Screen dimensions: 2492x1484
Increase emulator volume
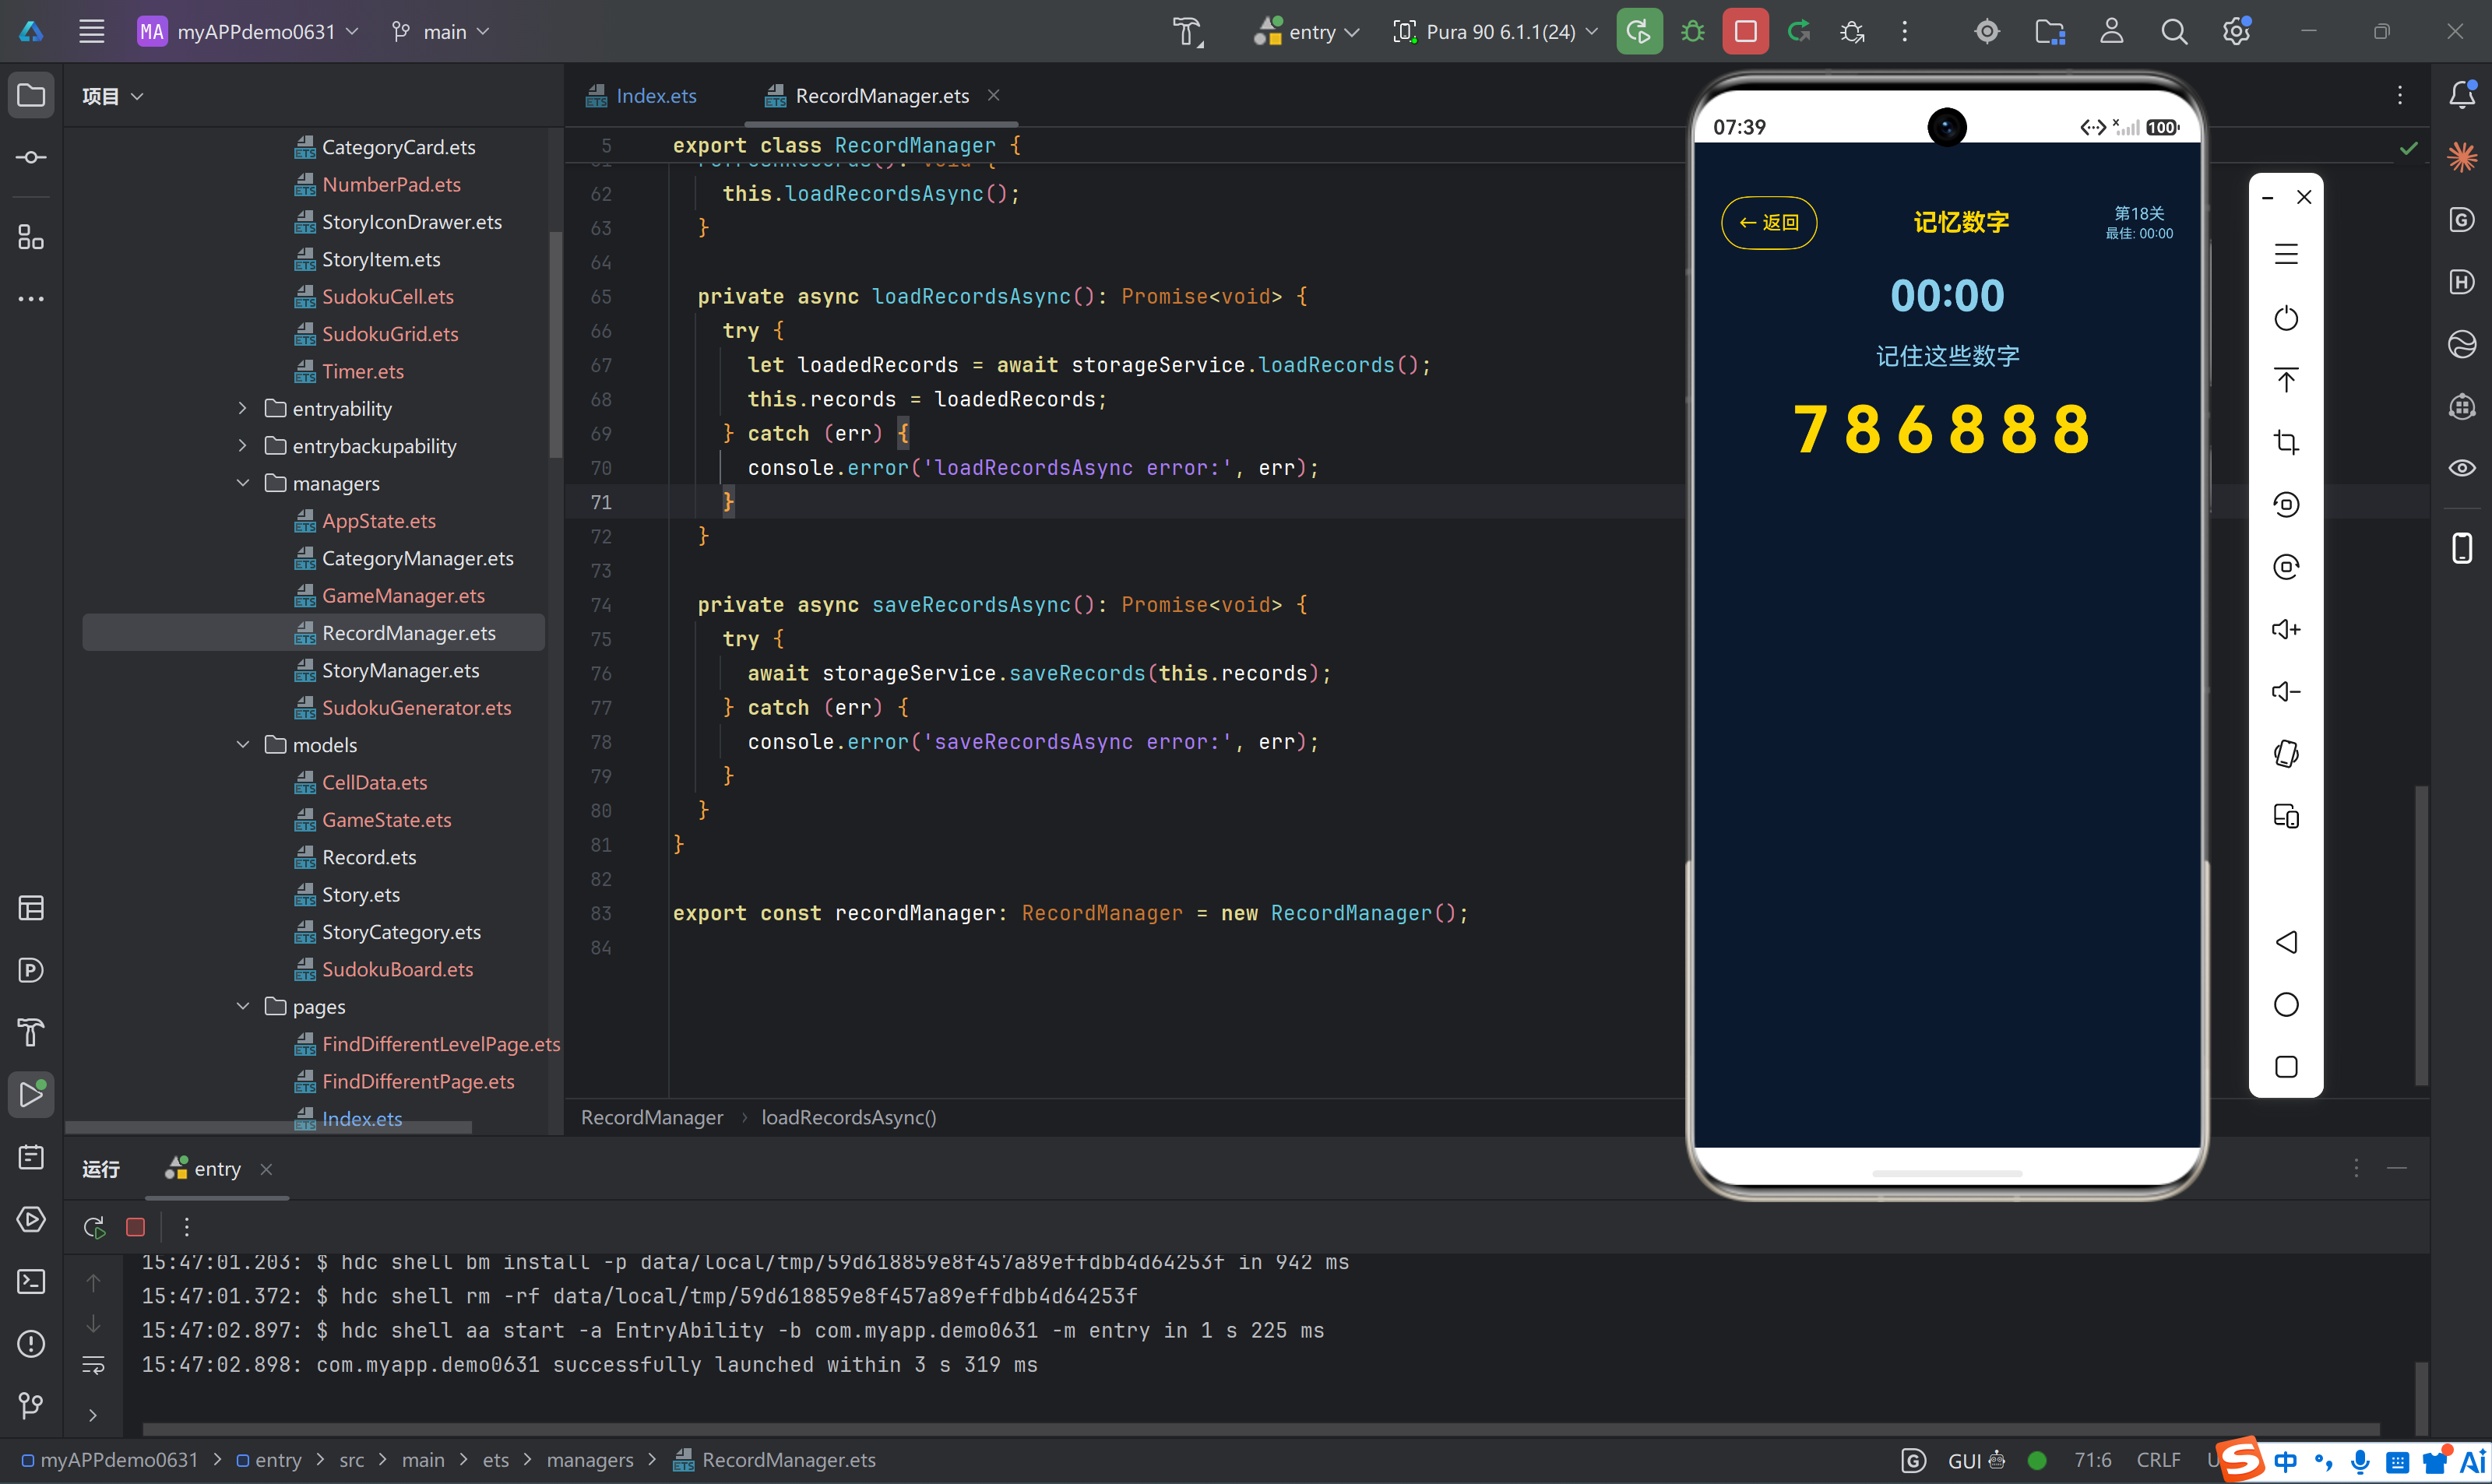coord(2285,629)
